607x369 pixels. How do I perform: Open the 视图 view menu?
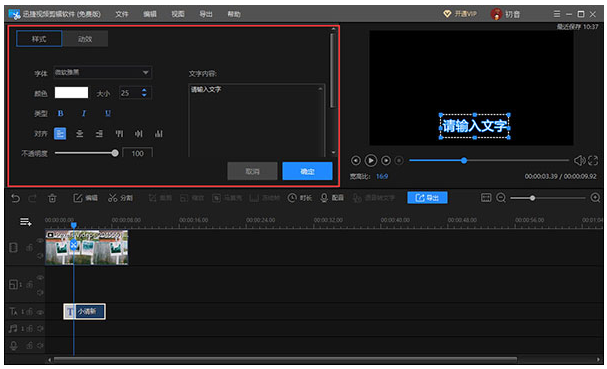click(x=178, y=14)
